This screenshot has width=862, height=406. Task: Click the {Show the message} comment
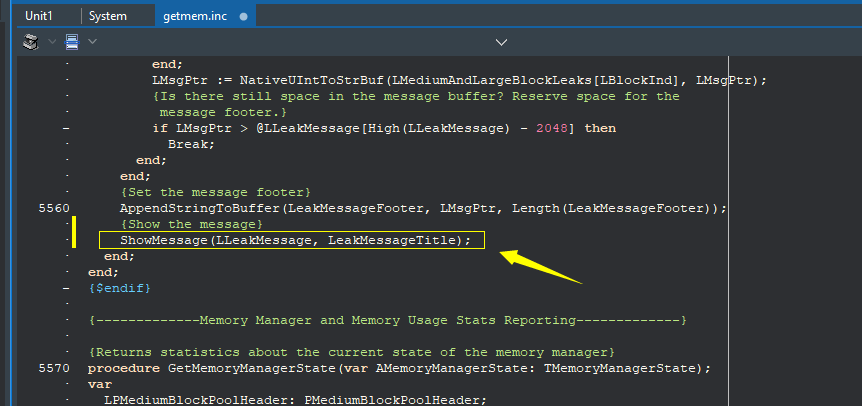192,225
